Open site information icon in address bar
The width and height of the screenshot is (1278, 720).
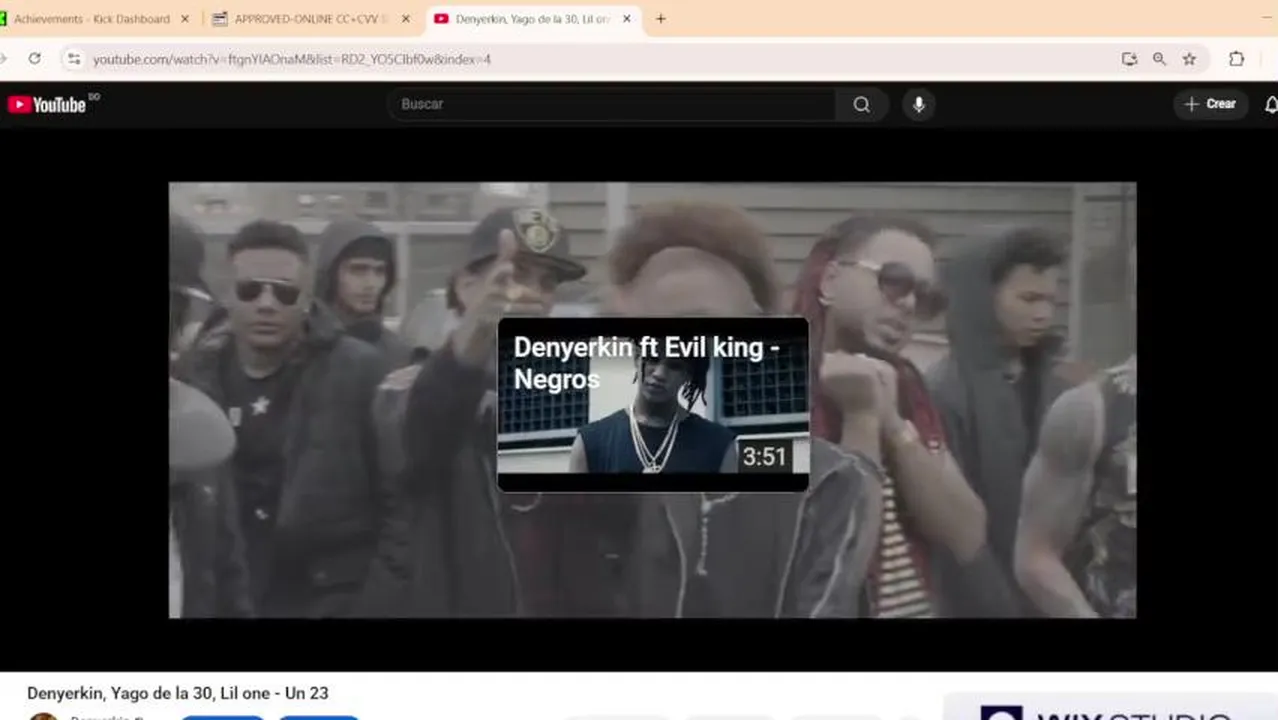pos(73,59)
